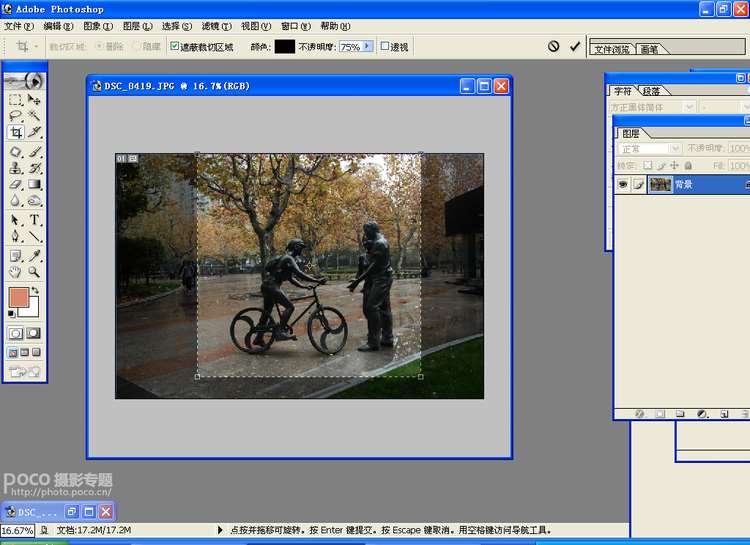
Task: Open the 视图 menu
Action: [x=255, y=26]
